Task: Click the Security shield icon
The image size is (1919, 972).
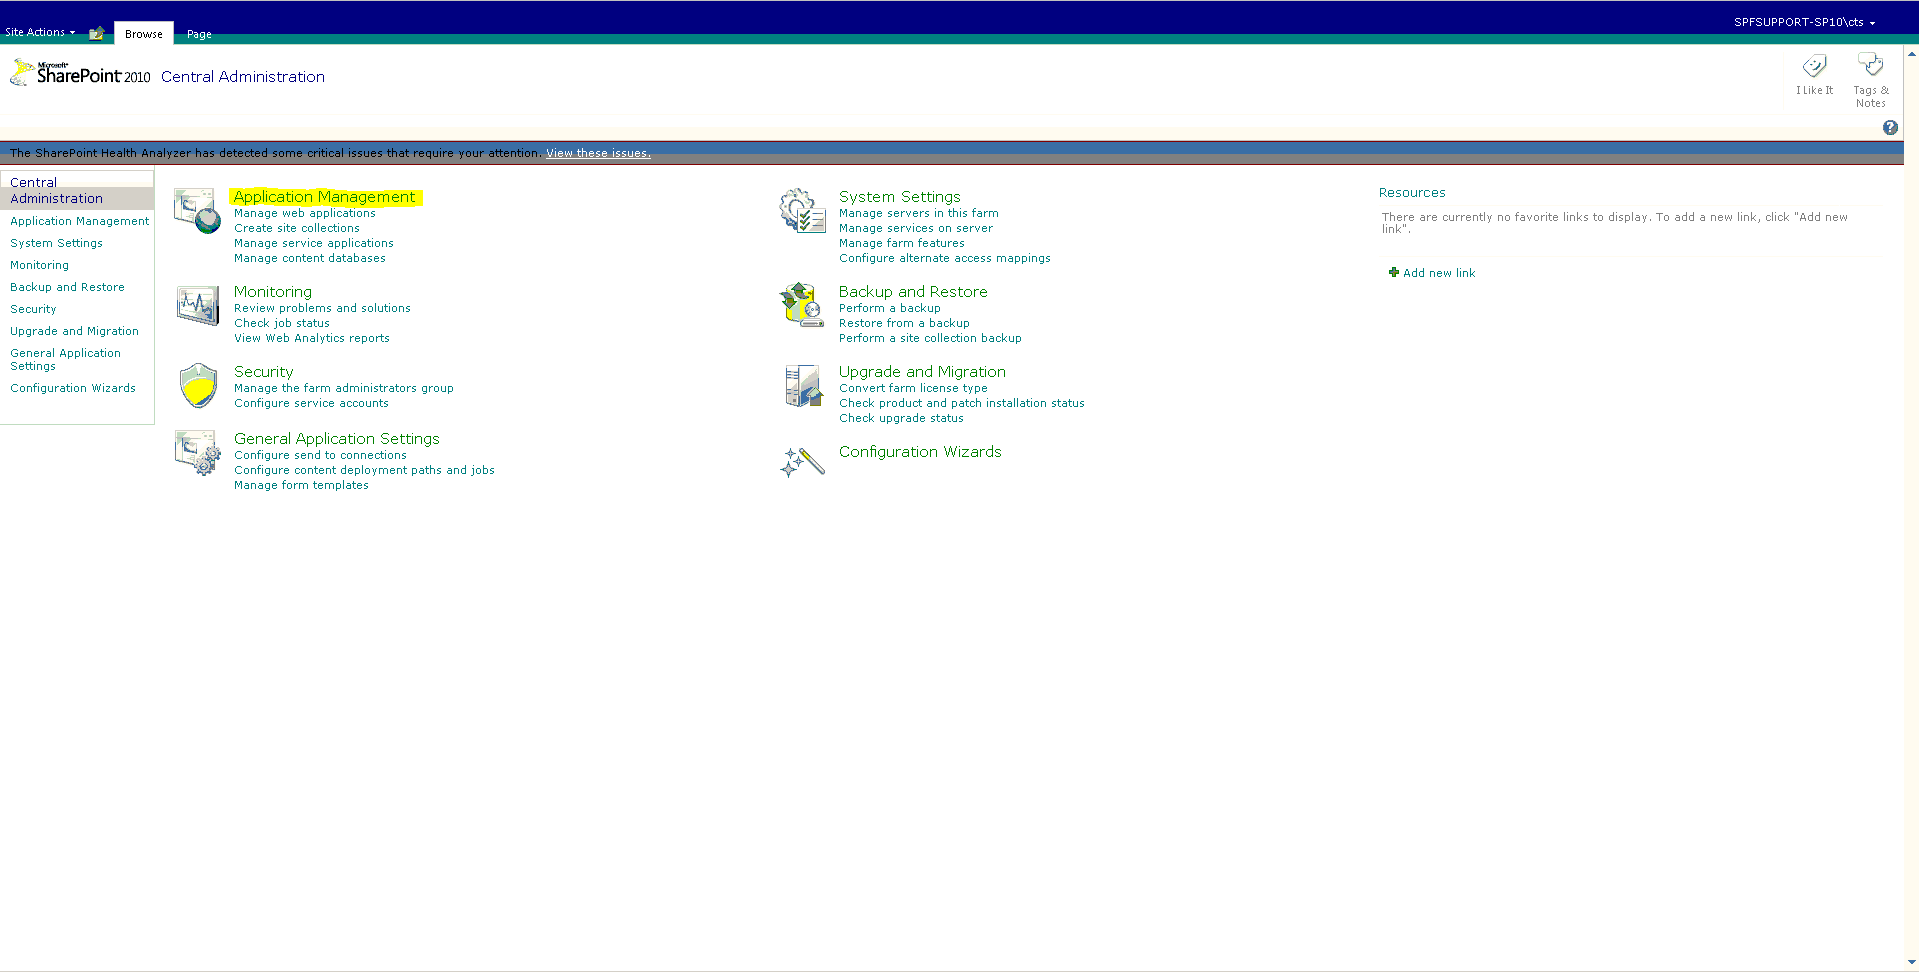Action: (198, 385)
